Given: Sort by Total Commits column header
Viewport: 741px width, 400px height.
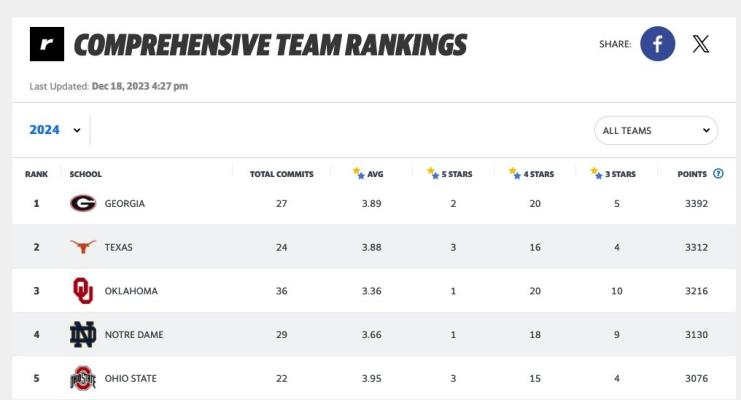Looking at the screenshot, I should 282,174.
